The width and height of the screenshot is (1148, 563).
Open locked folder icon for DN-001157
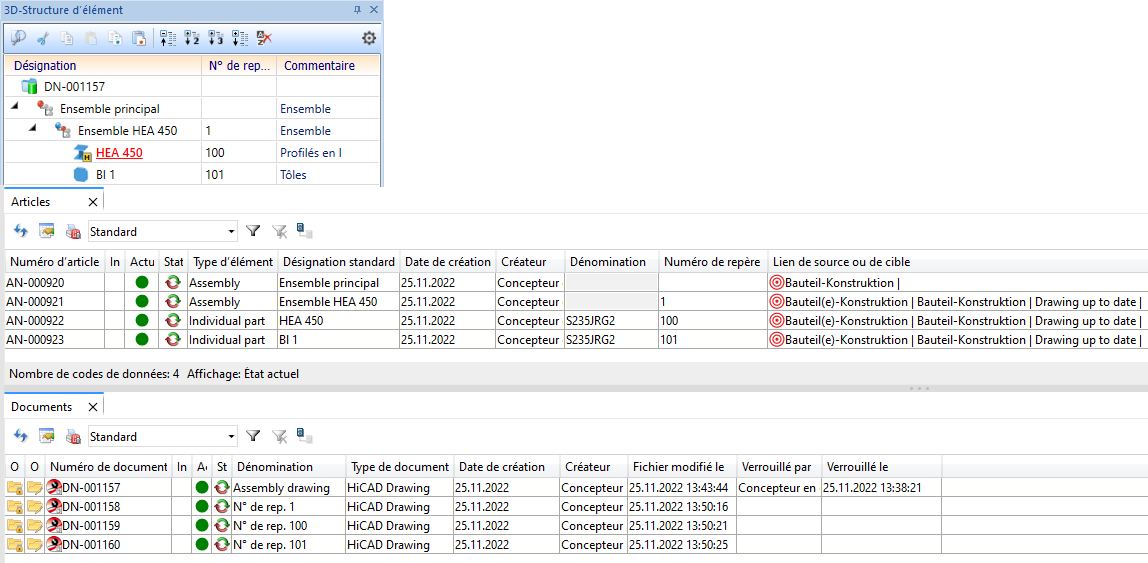[x=15, y=488]
